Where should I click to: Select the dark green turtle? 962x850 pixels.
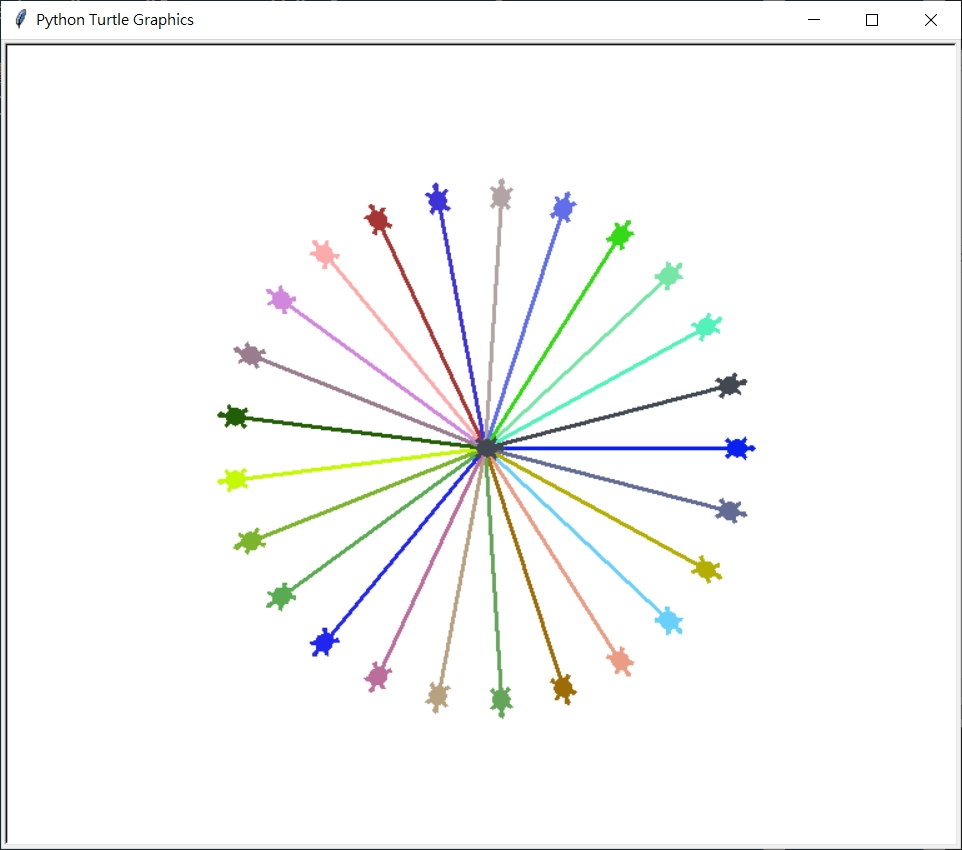[x=235, y=416]
